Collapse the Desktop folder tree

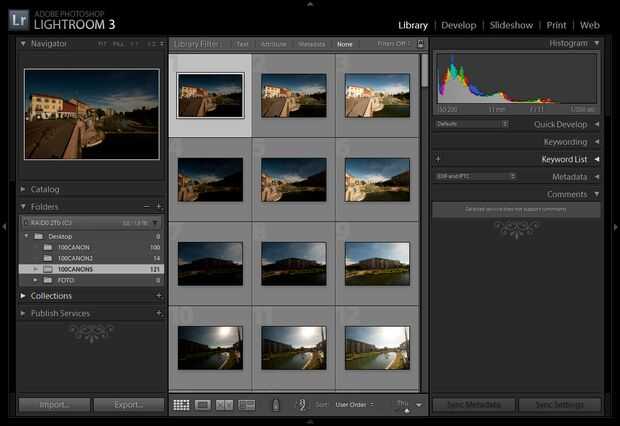click(x=26, y=236)
